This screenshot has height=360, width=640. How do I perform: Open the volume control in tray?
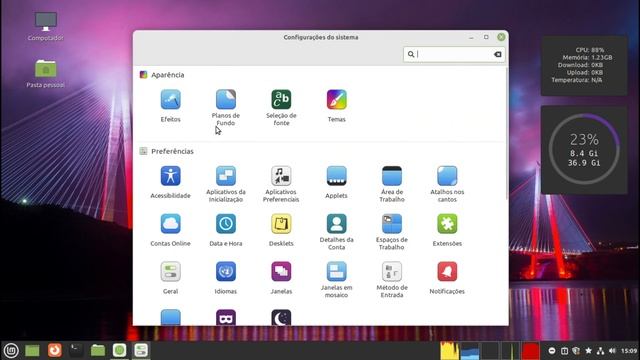[x=612, y=351]
